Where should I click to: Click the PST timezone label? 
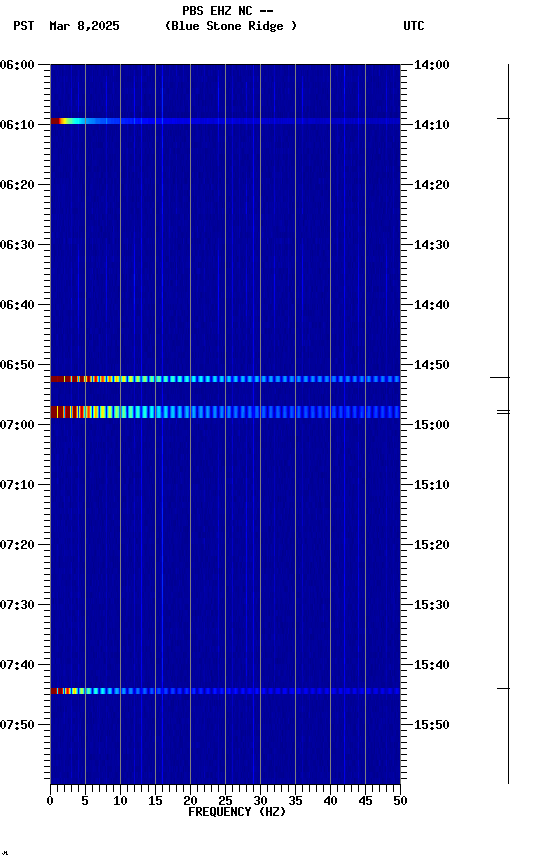[24, 26]
